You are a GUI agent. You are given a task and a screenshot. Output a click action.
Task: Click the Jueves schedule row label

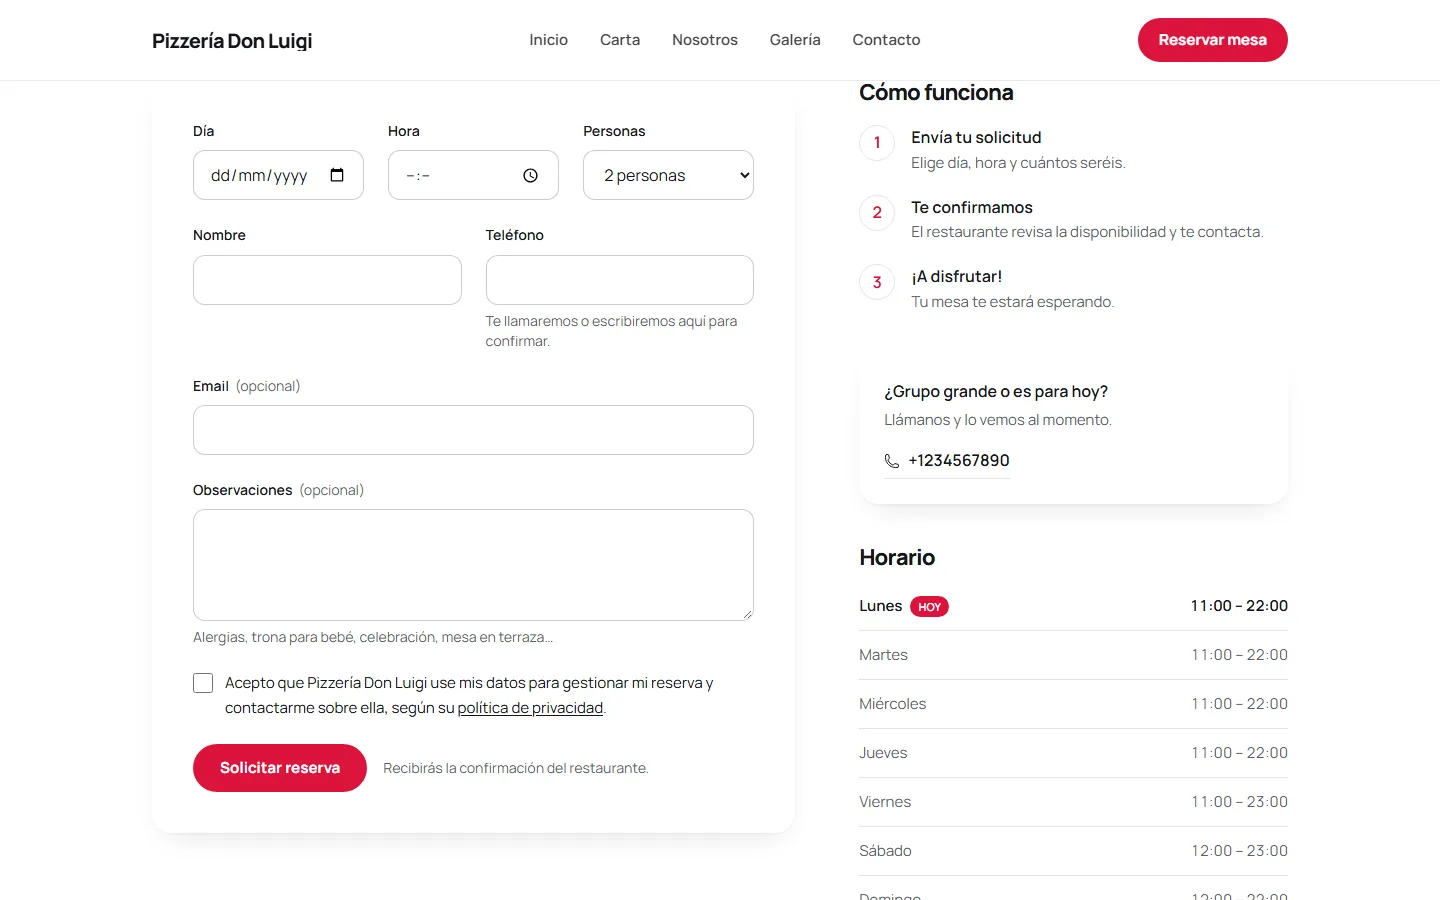[x=883, y=753]
